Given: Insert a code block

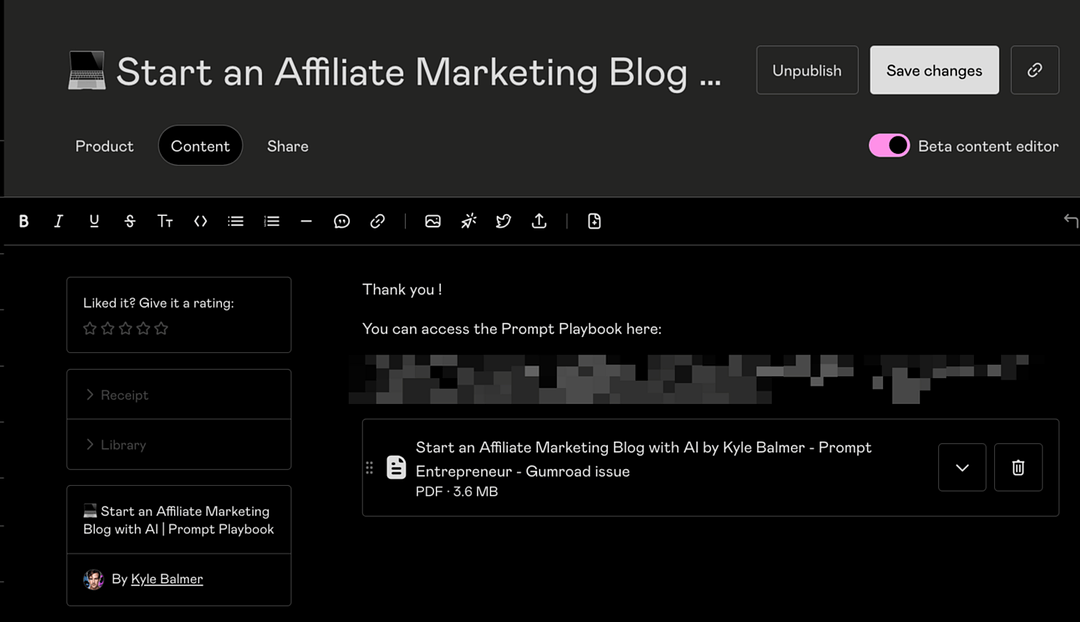Looking at the screenshot, I should (x=200, y=221).
